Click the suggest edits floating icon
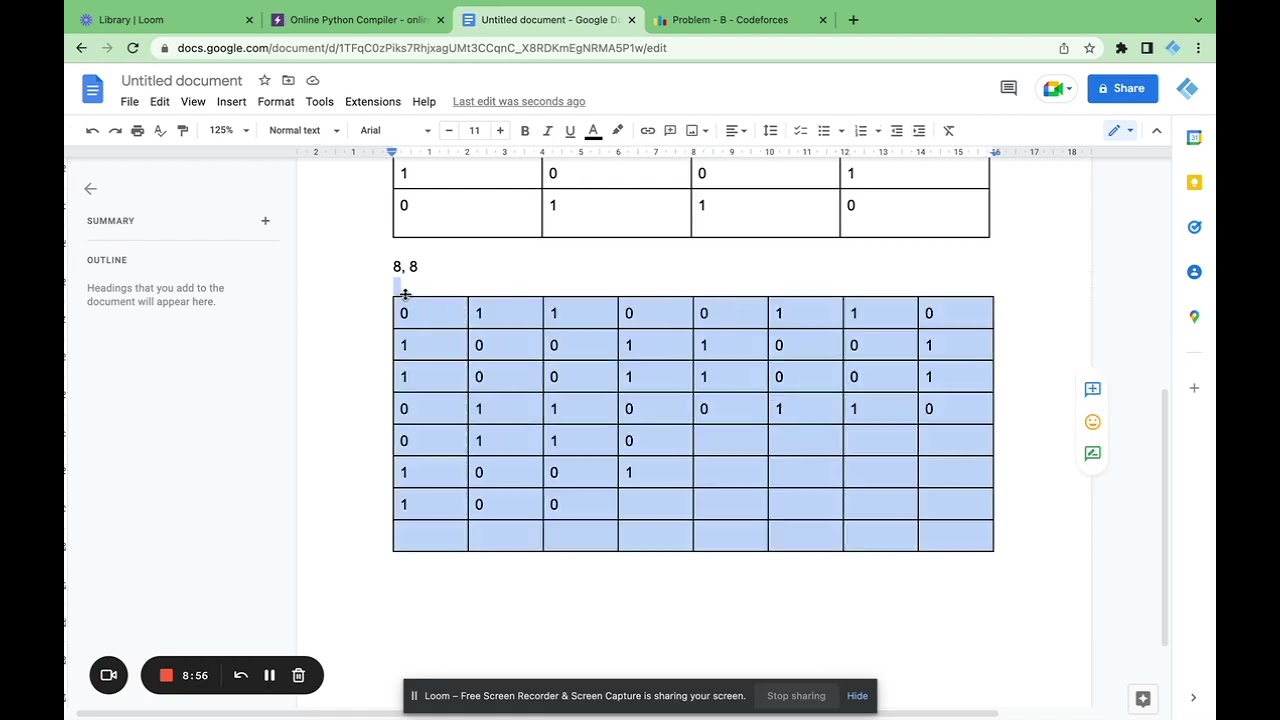The height and width of the screenshot is (720, 1280). tap(1092, 453)
